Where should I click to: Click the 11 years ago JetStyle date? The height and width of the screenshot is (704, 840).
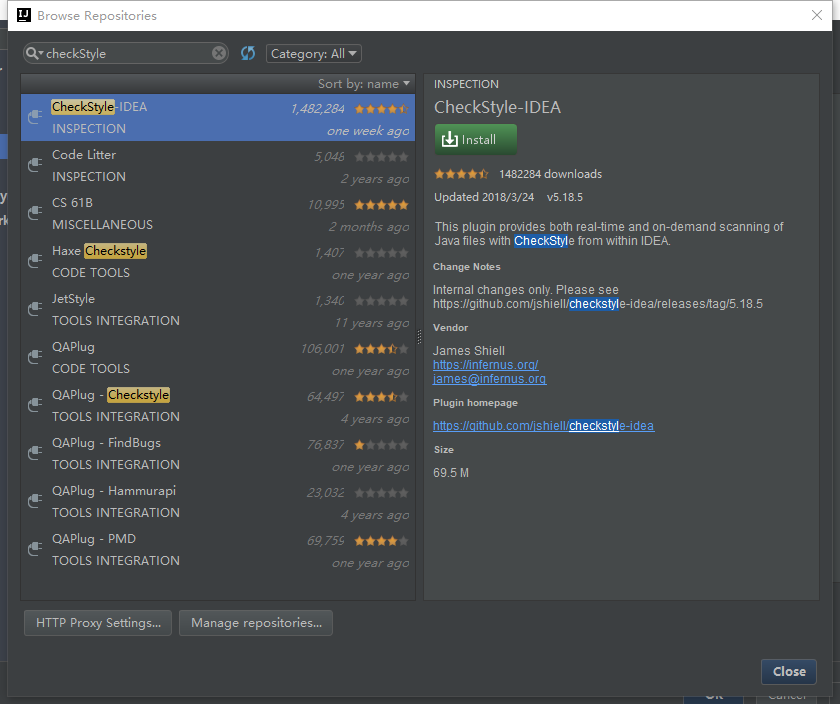tap(372, 323)
